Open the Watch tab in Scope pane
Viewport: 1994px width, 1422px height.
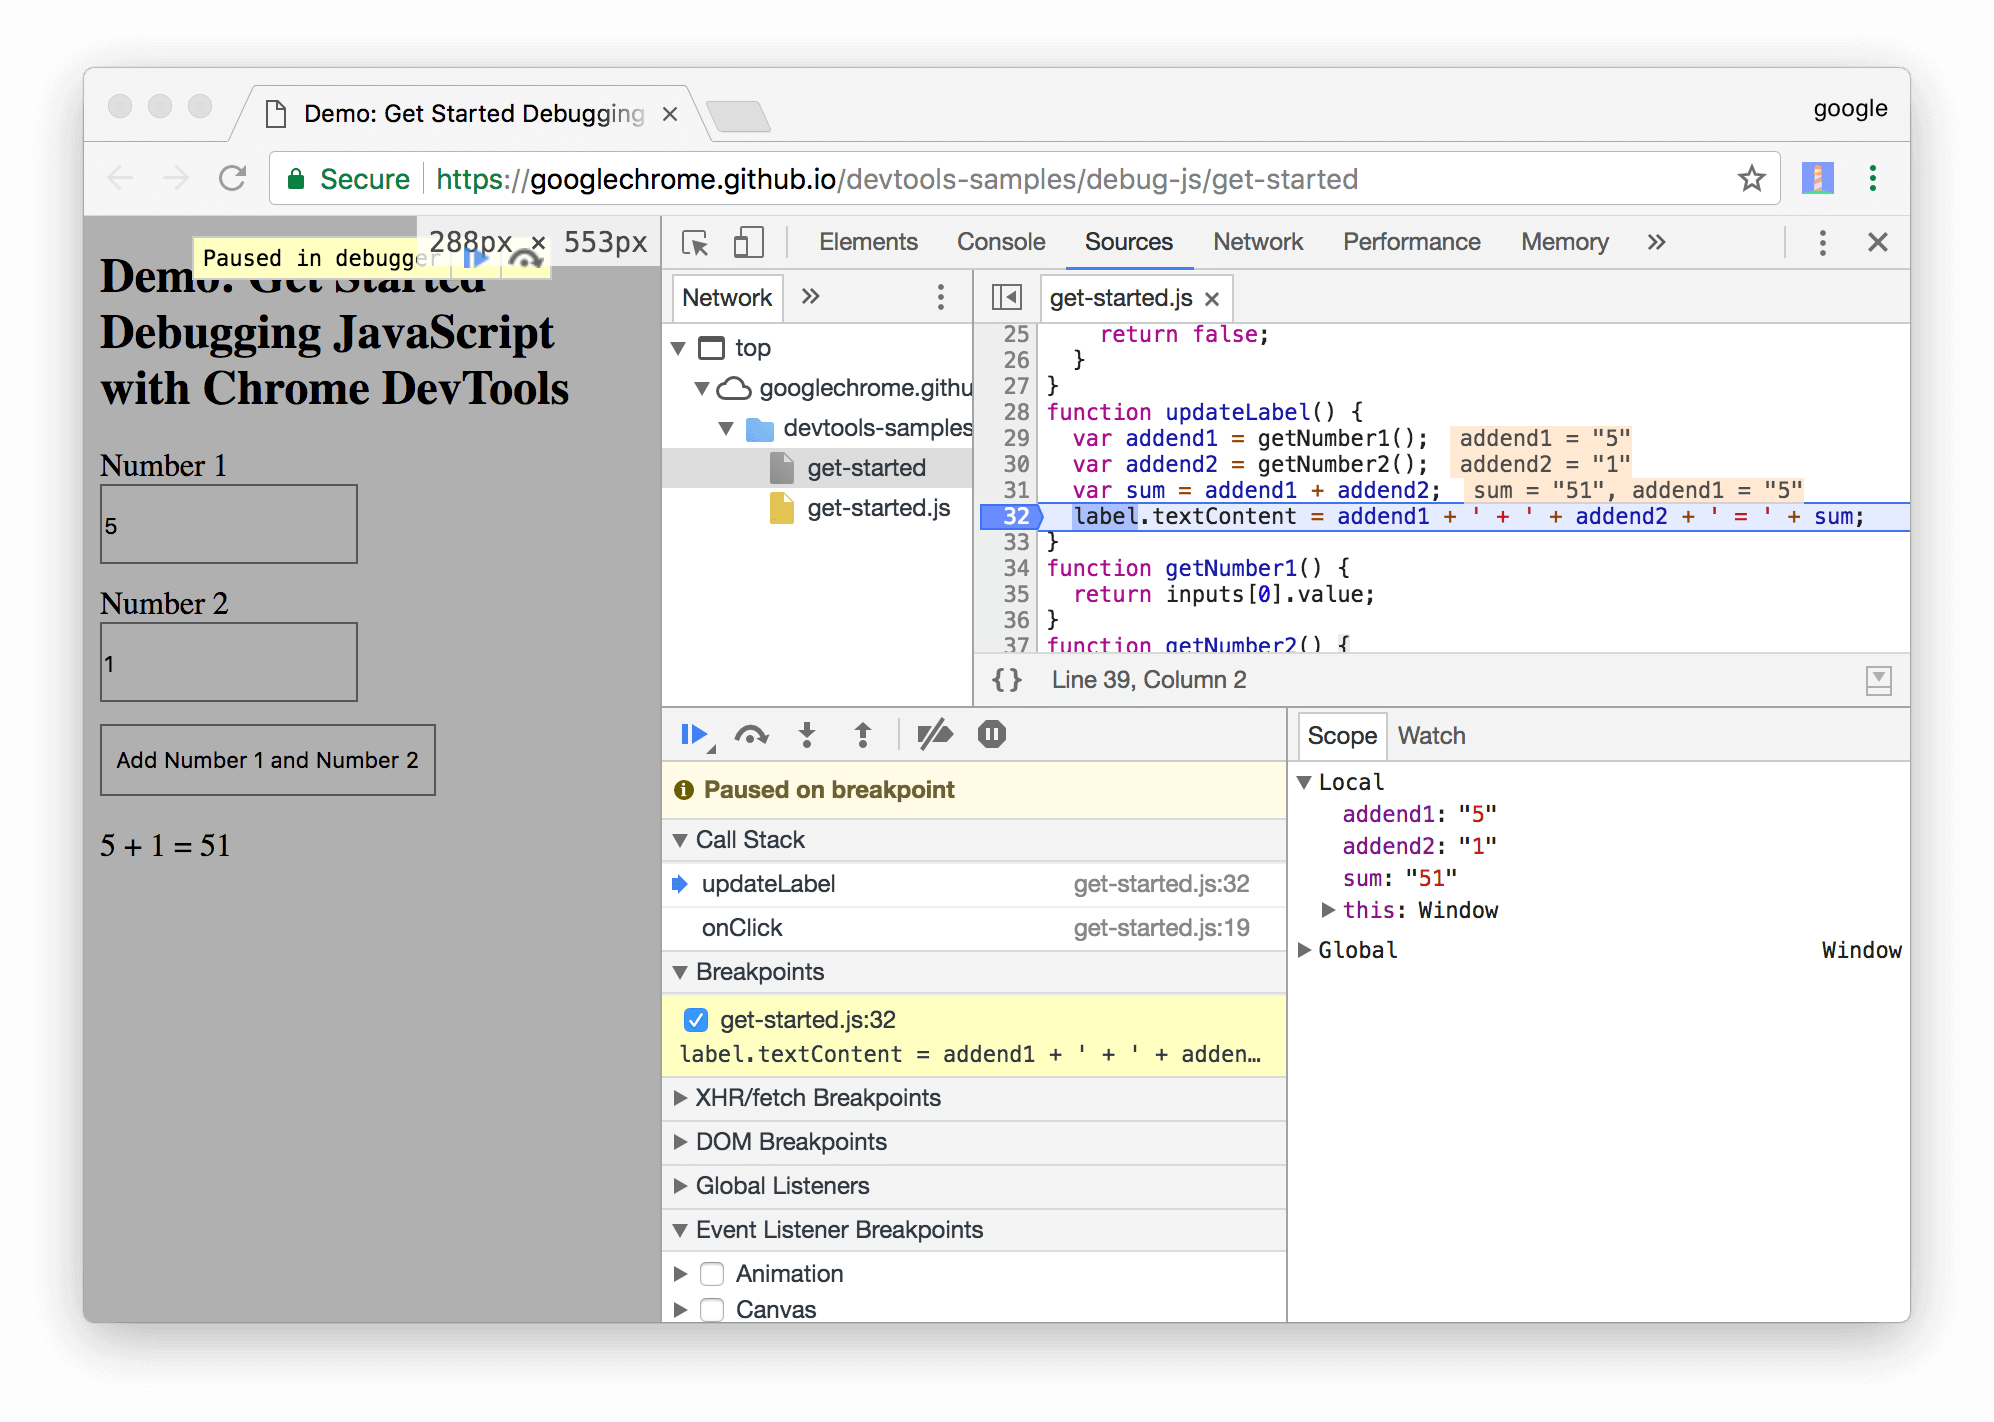(1431, 735)
